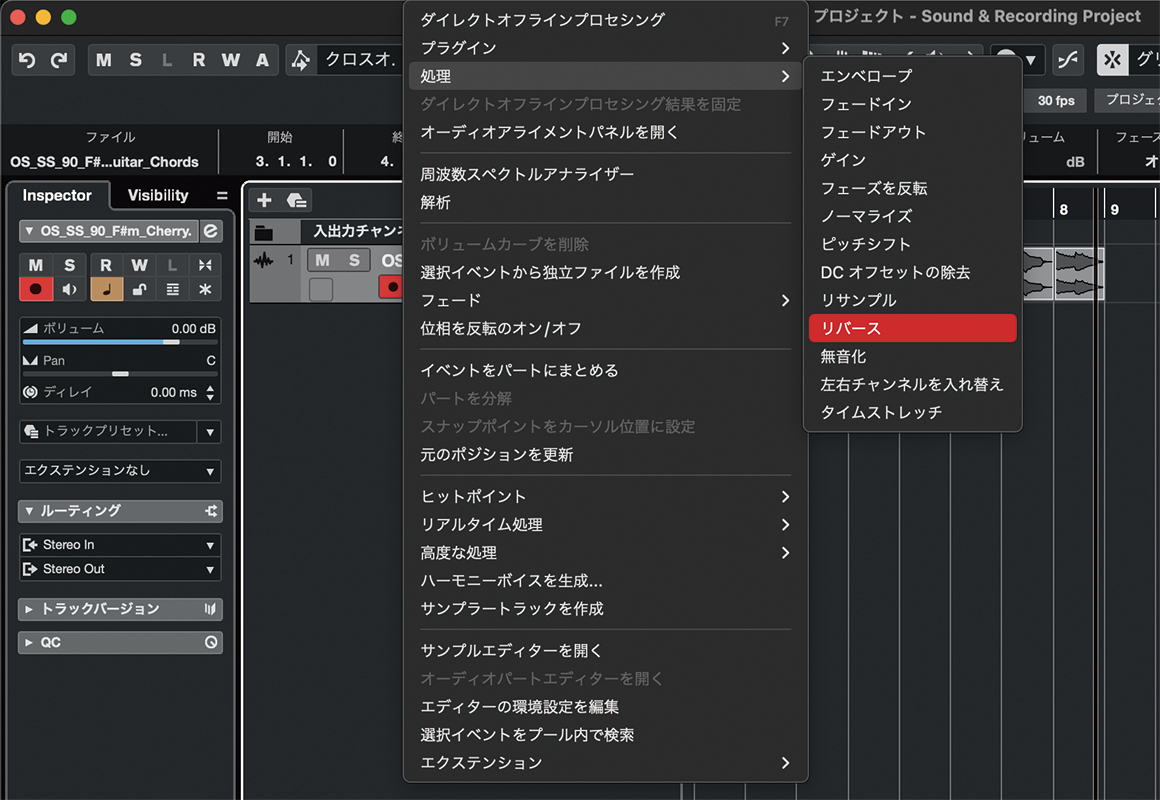Open the inspector setup equals icon

pos(222,195)
